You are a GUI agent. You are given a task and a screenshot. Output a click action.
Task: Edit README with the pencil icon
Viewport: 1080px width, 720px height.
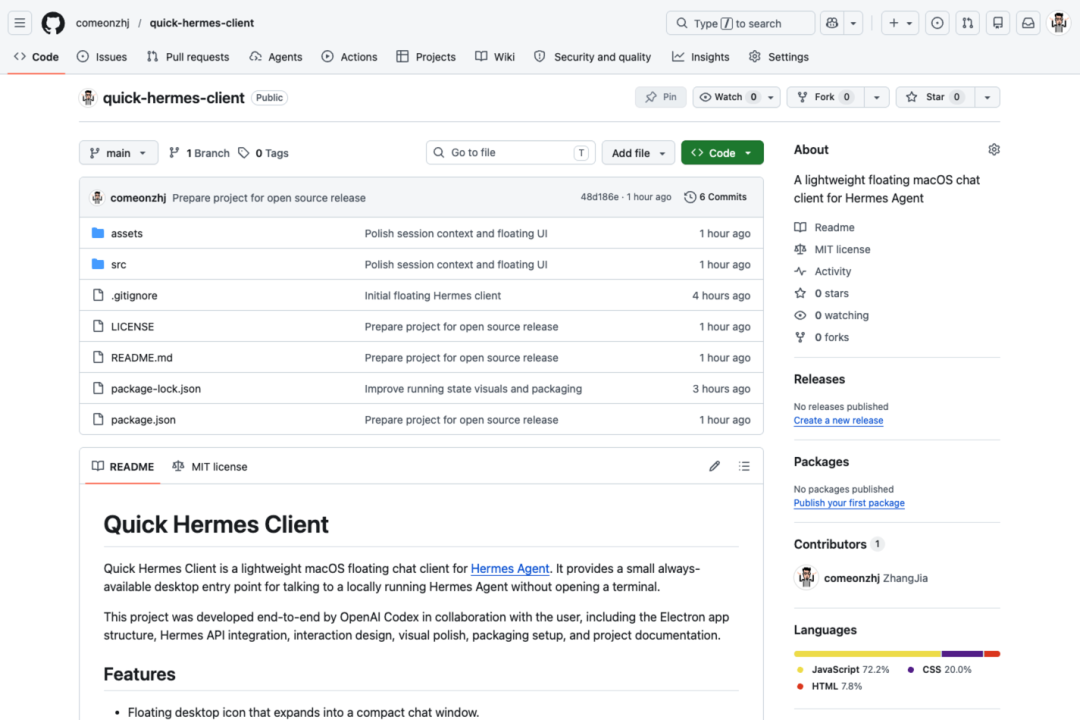[x=714, y=466]
